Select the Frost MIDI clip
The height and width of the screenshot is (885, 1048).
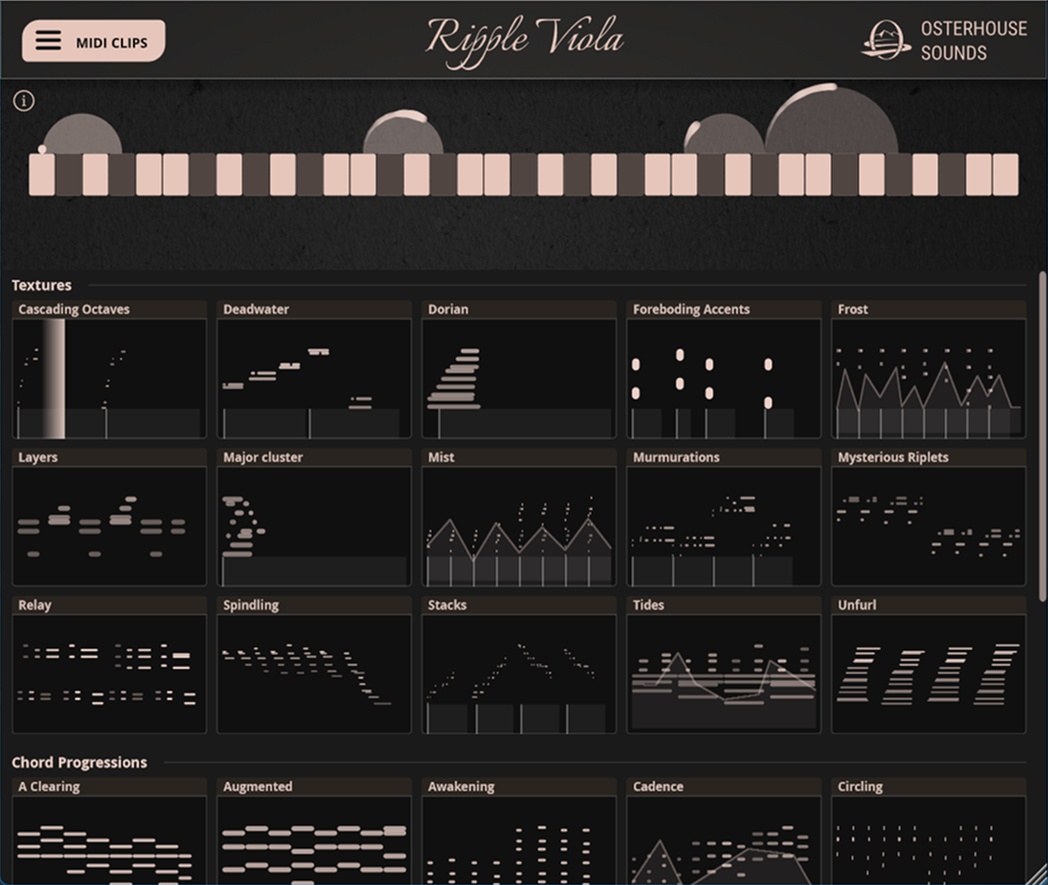coord(929,370)
